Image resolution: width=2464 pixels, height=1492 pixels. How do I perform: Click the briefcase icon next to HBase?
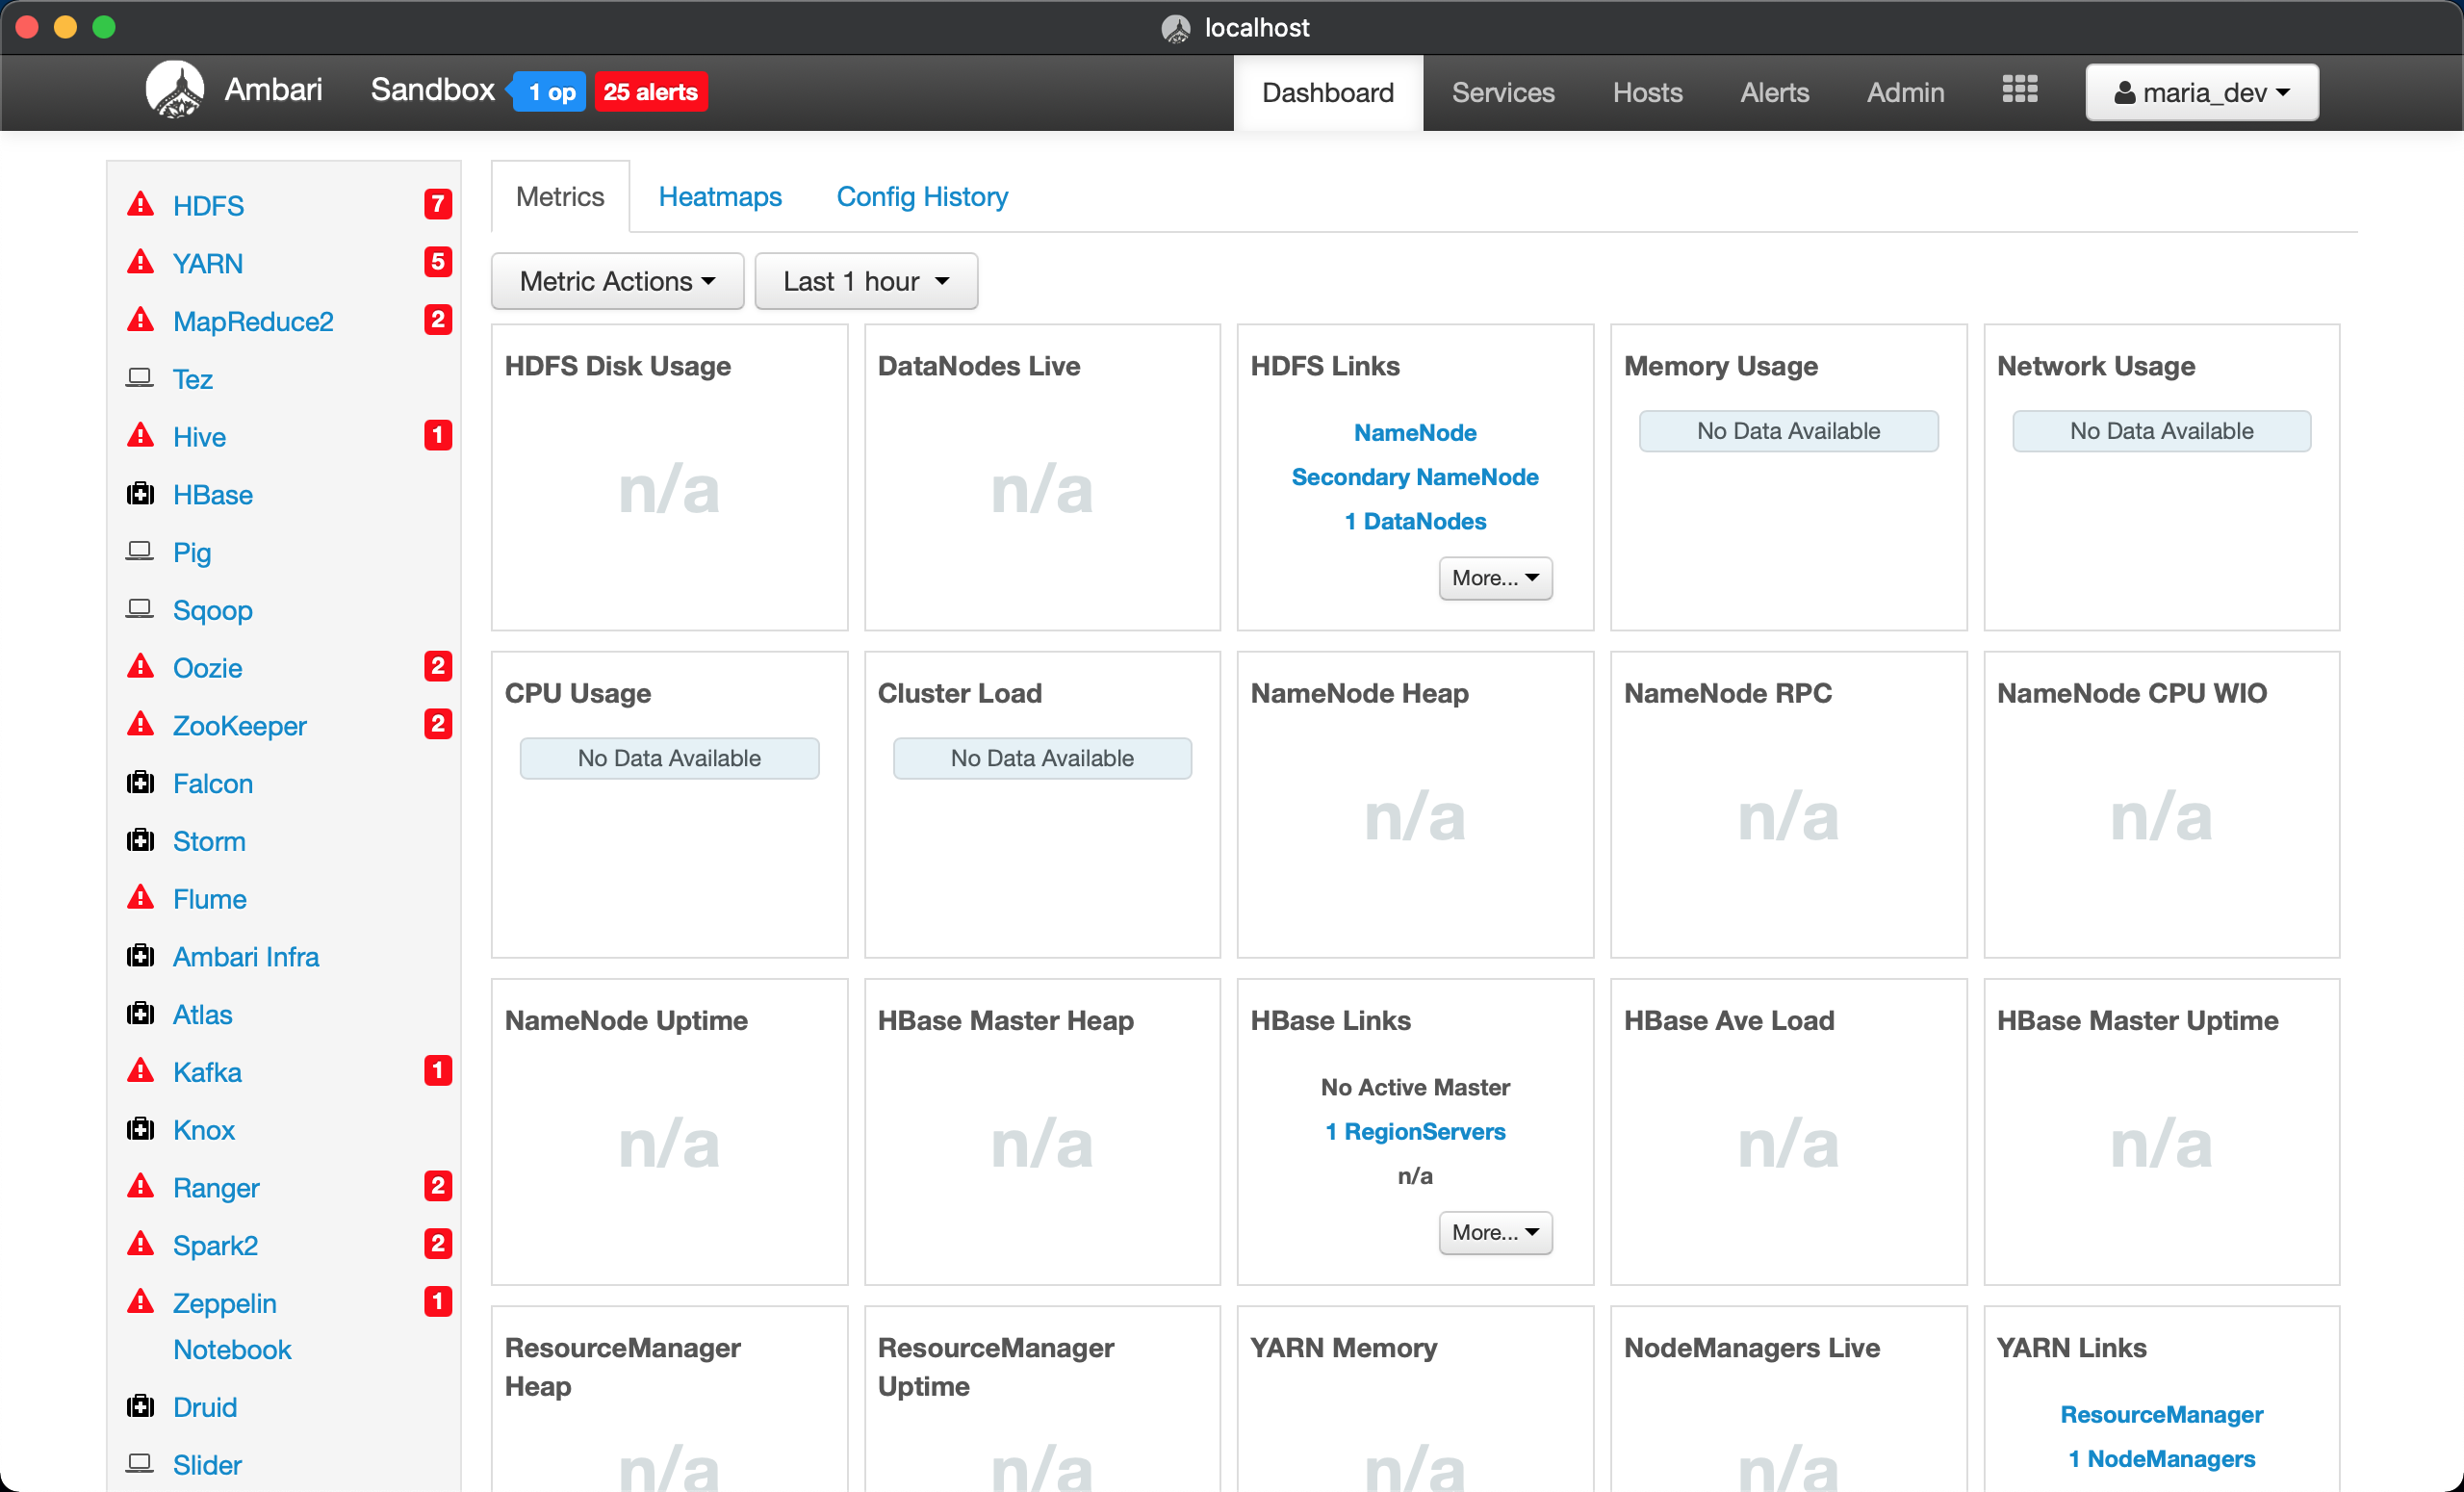[x=140, y=494]
